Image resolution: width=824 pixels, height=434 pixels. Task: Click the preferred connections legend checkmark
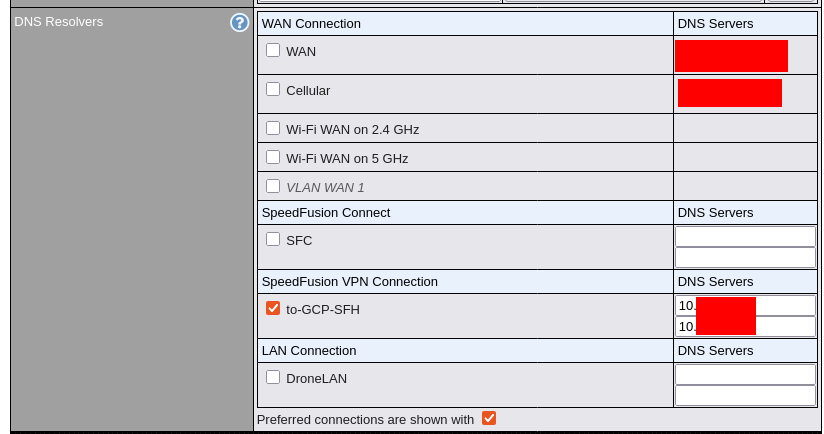[489, 418]
